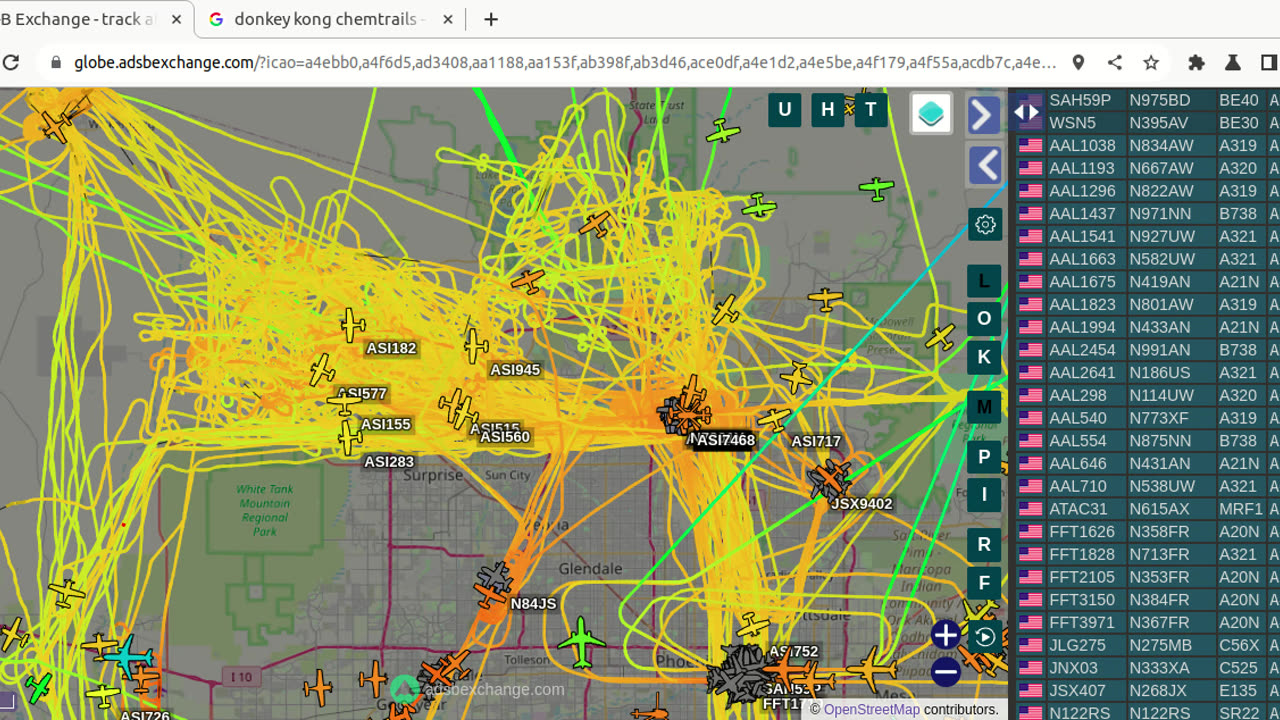Close the donkey kong chemtrails tab
1280x720 pixels.
[x=447, y=19]
